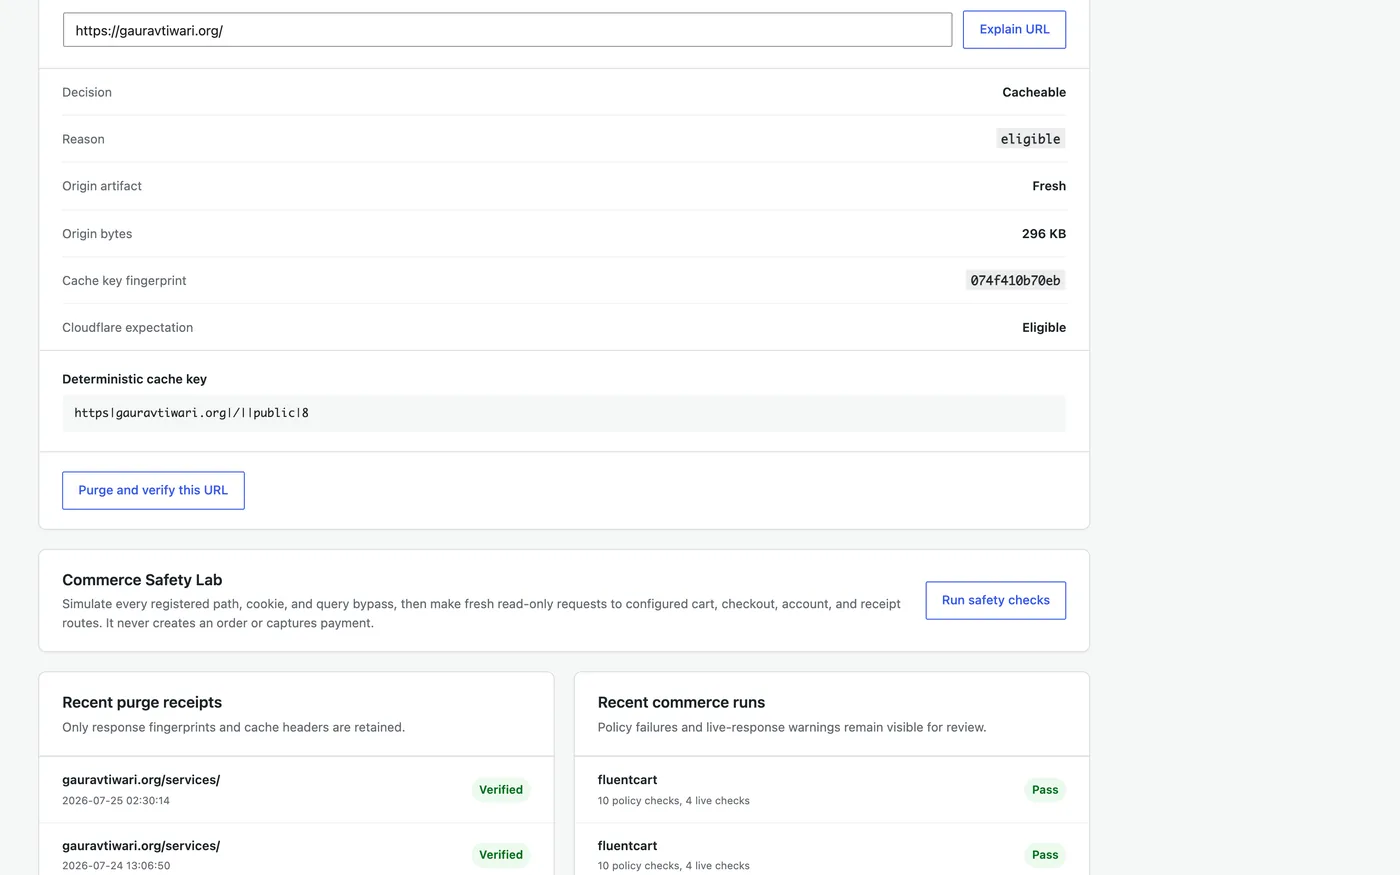This screenshot has width=1400, height=875.
Task: Click the Recent purge receipts heading
Action: 142,703
